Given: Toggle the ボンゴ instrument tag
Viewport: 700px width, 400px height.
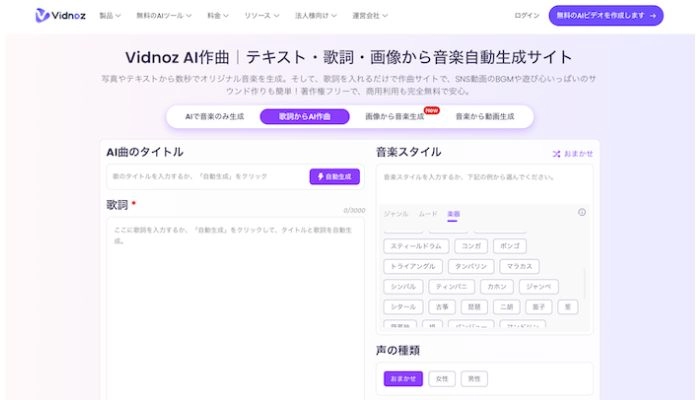Looking at the screenshot, I should 510,246.
